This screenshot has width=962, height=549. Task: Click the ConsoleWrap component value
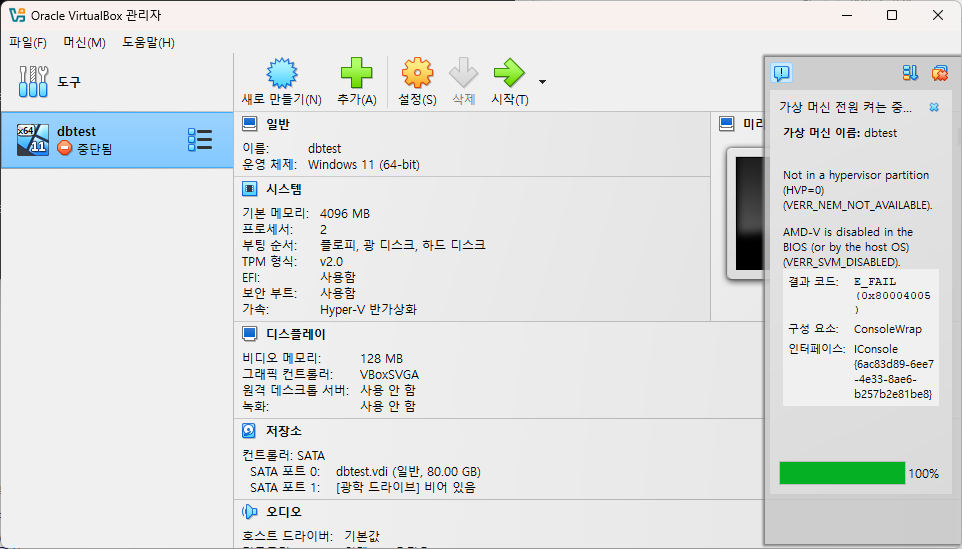click(x=888, y=329)
